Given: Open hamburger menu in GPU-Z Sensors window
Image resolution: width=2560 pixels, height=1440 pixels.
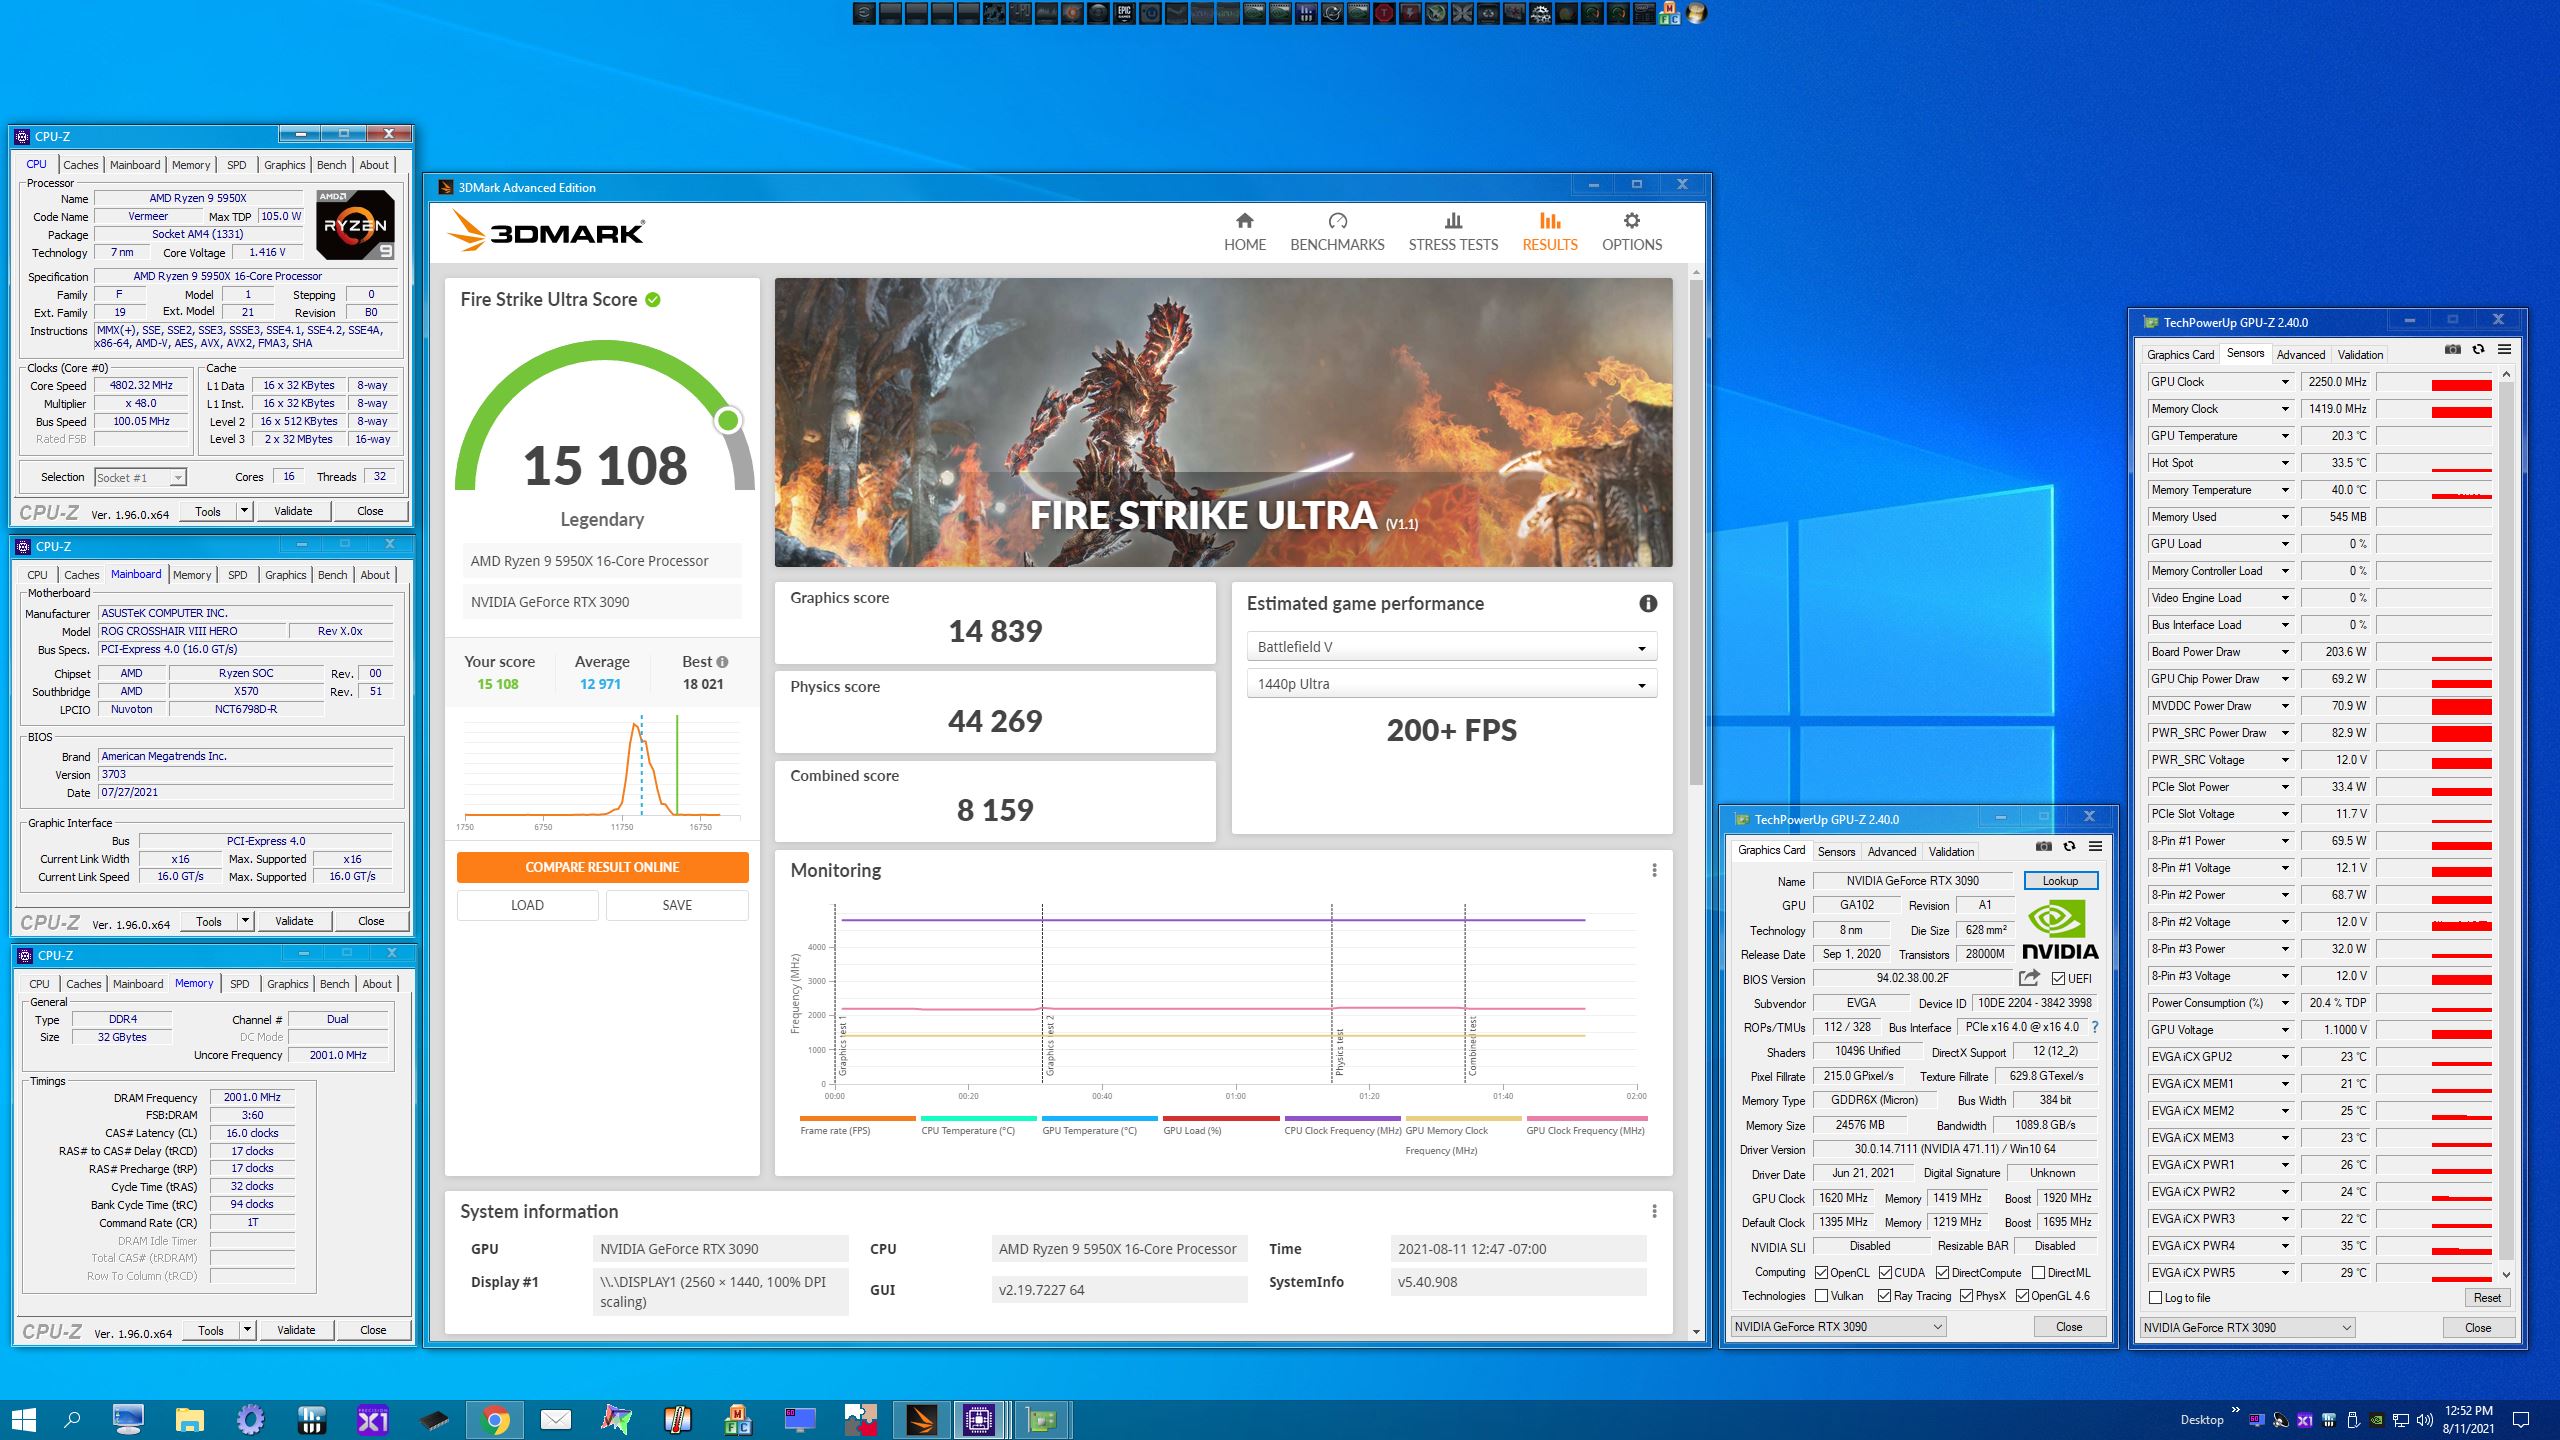Looking at the screenshot, I should pyautogui.click(x=2504, y=349).
